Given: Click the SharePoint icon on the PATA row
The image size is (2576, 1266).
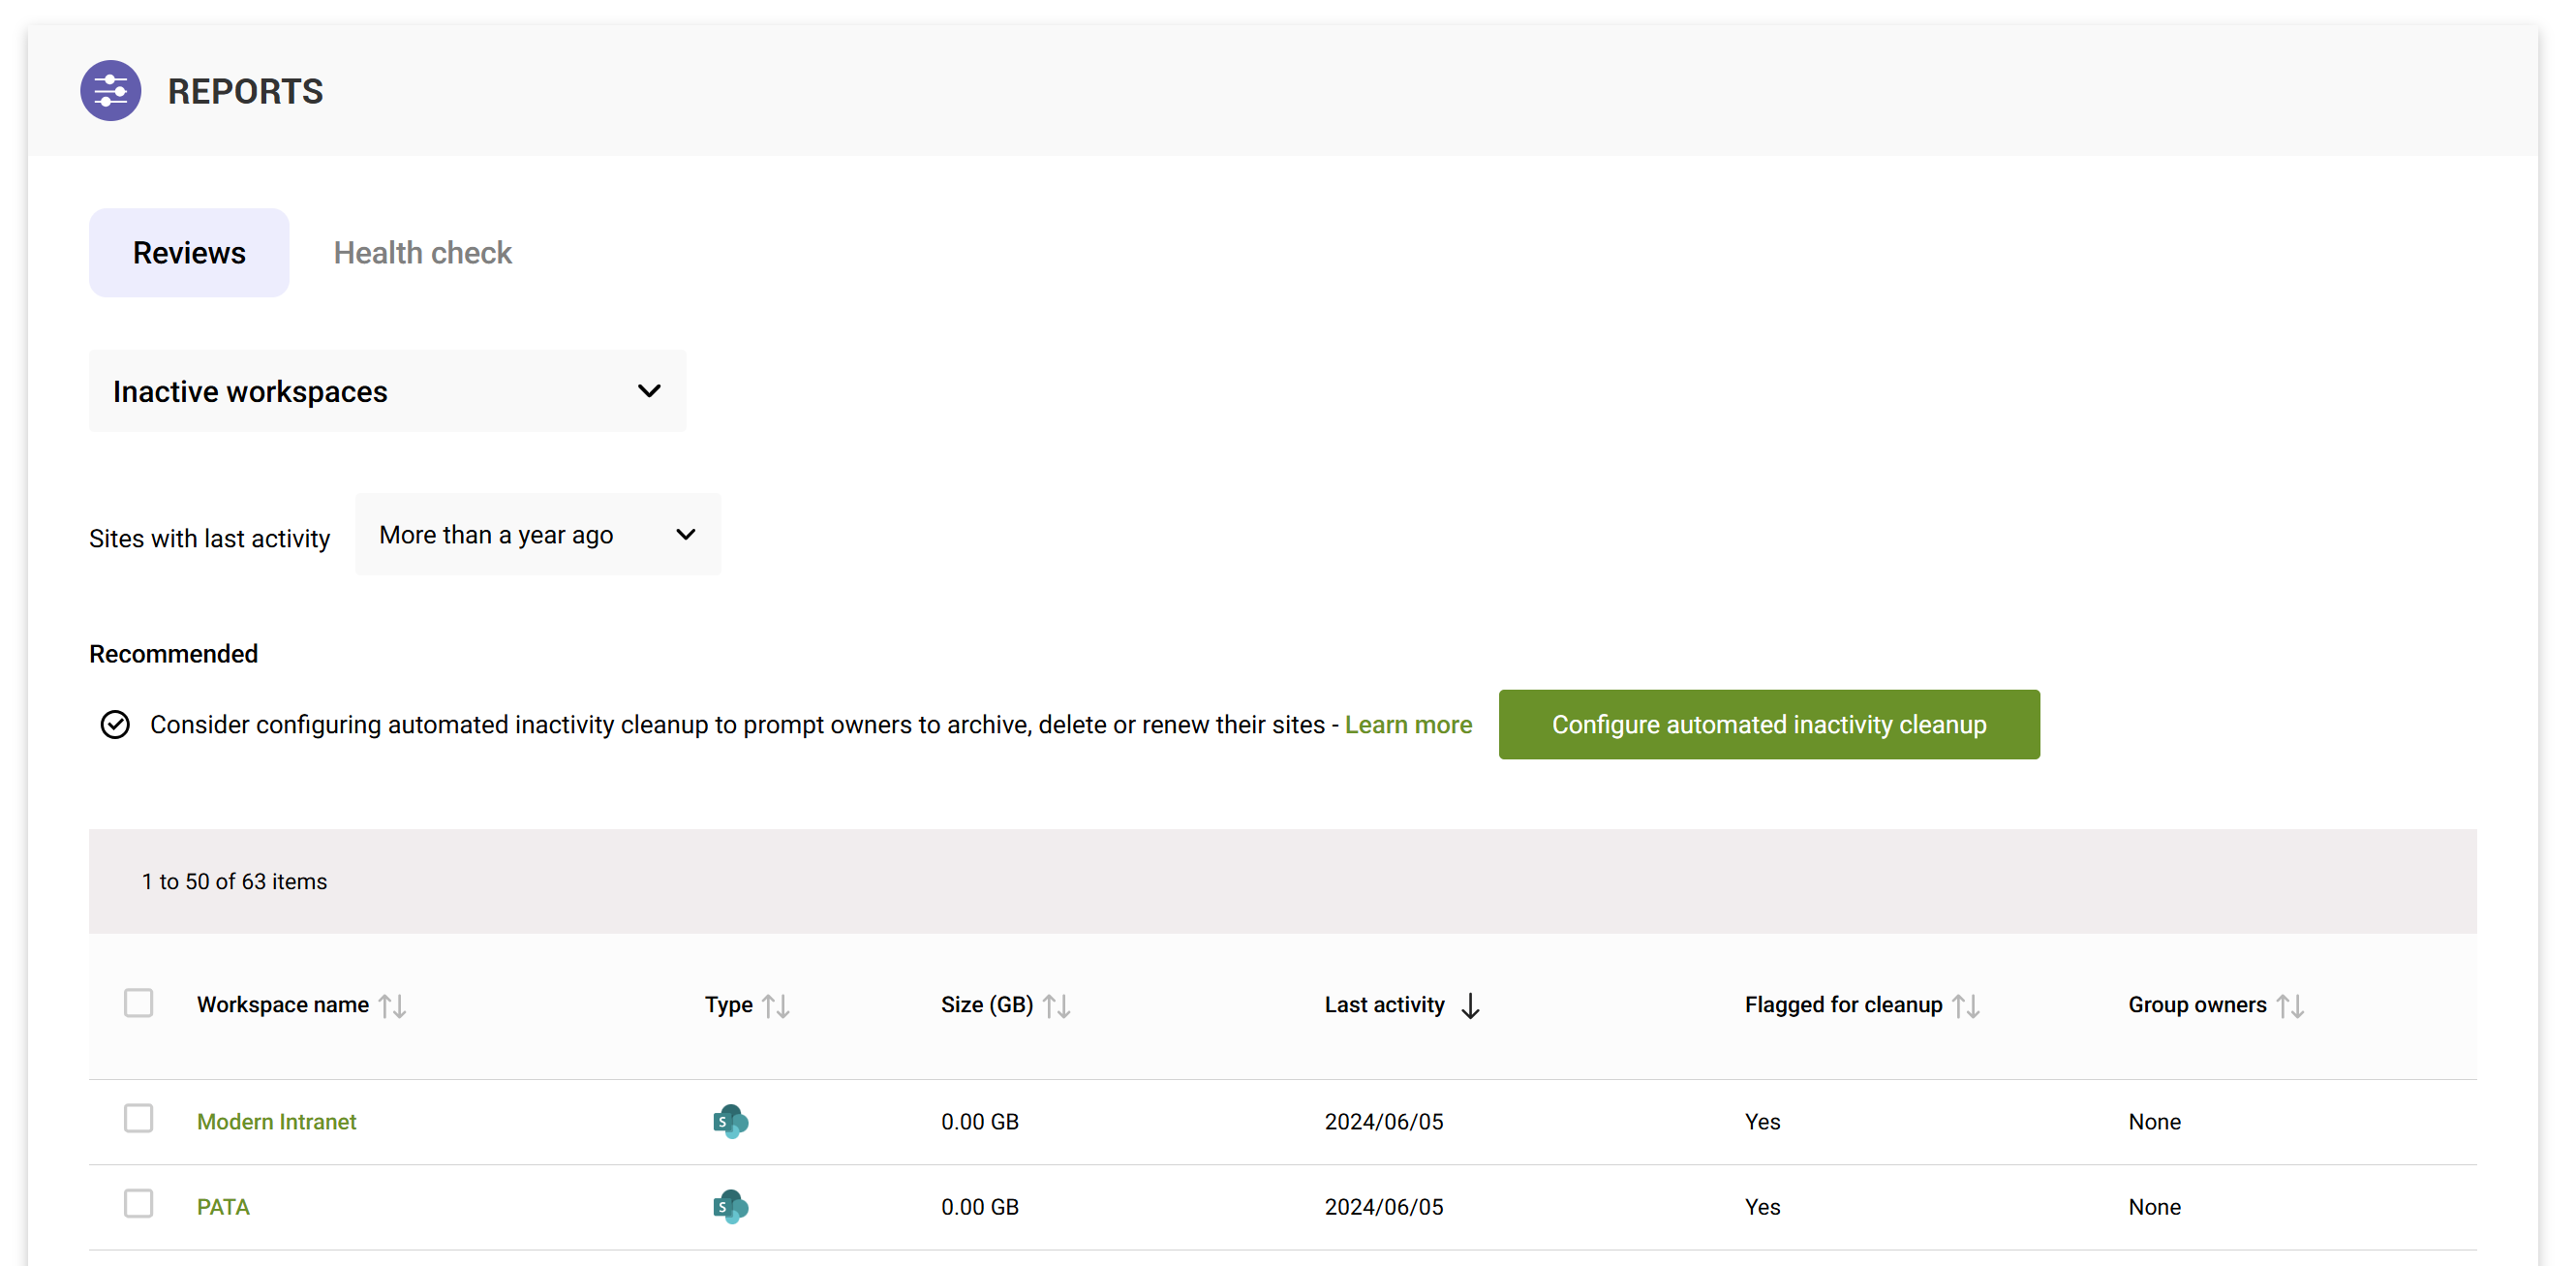Looking at the screenshot, I should click(729, 1207).
